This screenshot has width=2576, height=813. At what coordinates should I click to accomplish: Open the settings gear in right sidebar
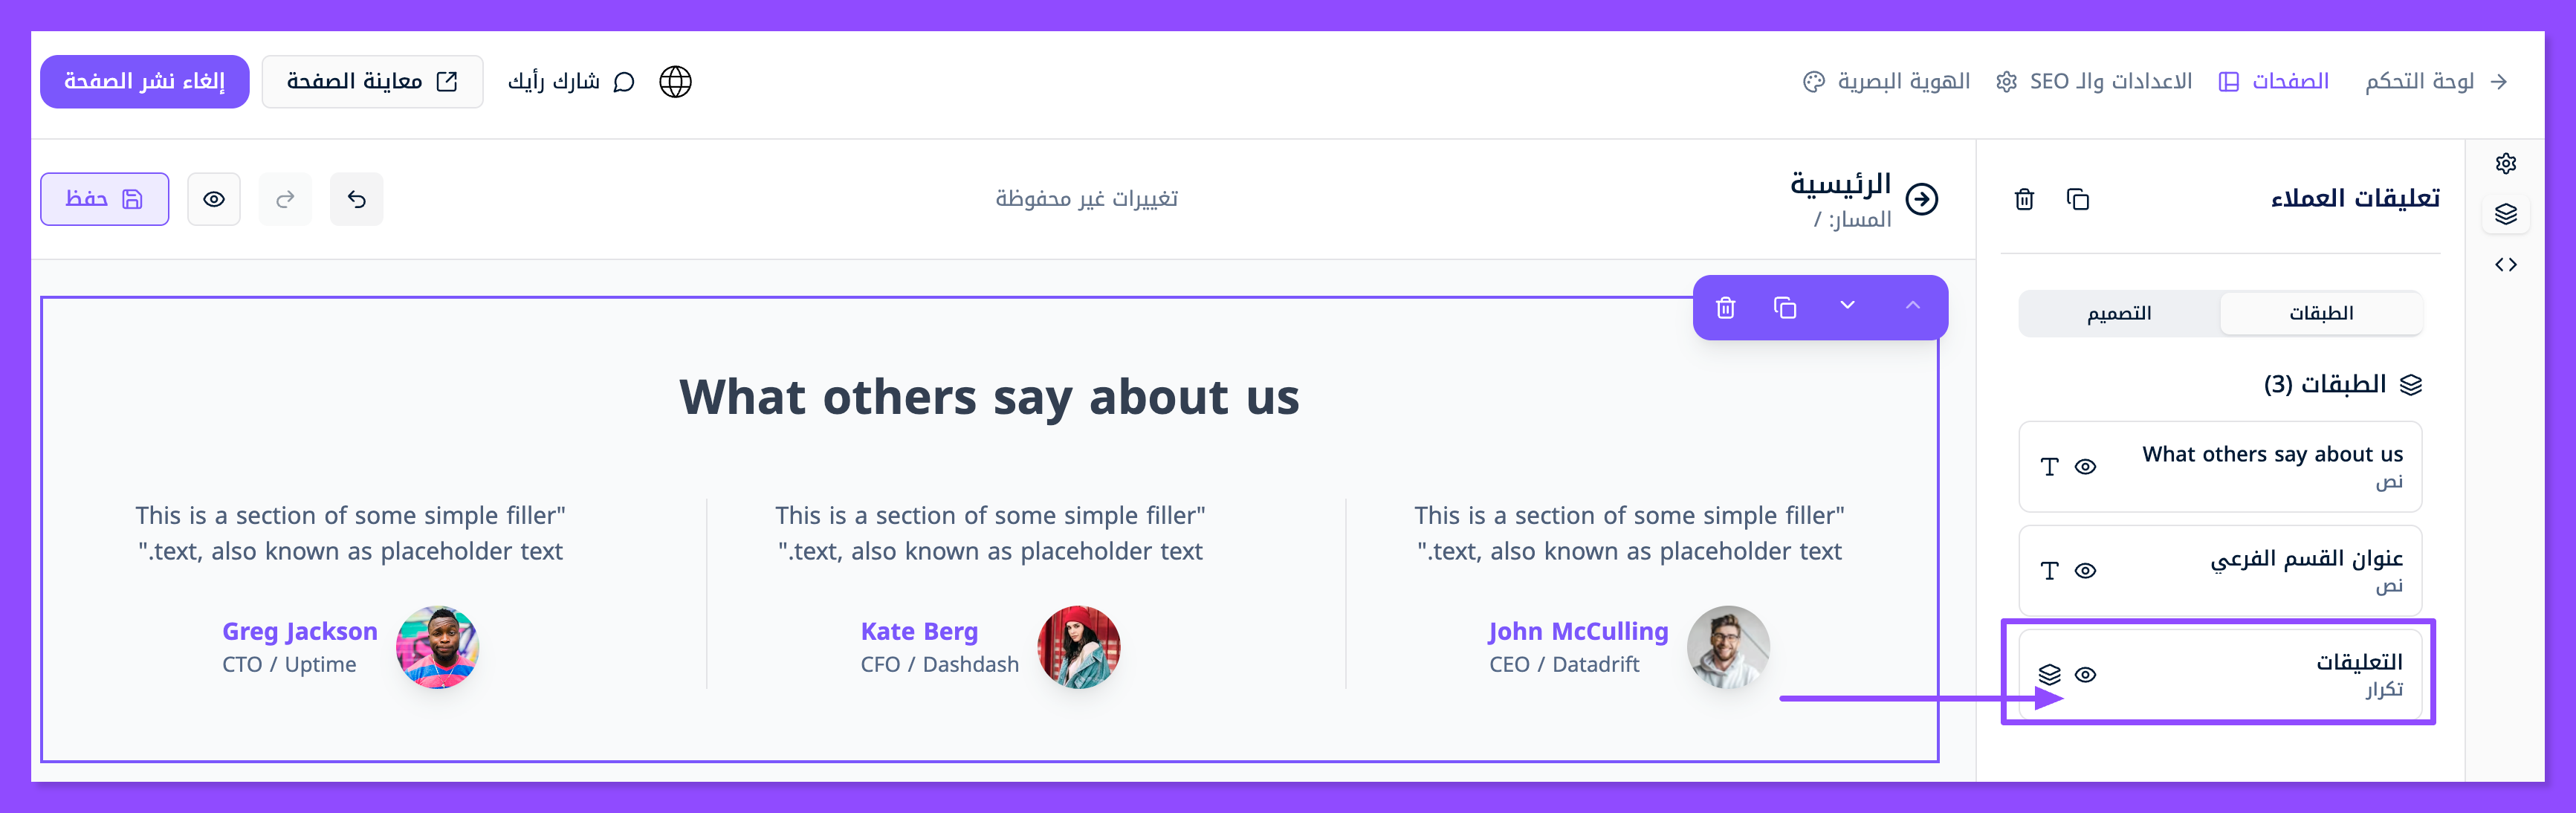pyautogui.click(x=2505, y=163)
